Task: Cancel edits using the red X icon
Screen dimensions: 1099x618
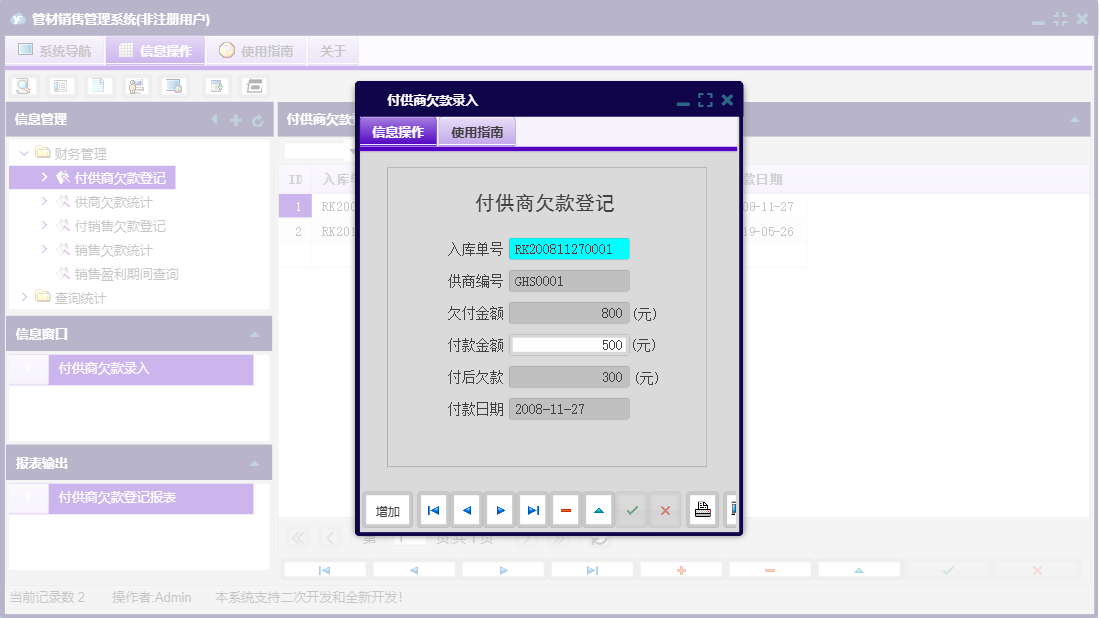Action: point(664,510)
